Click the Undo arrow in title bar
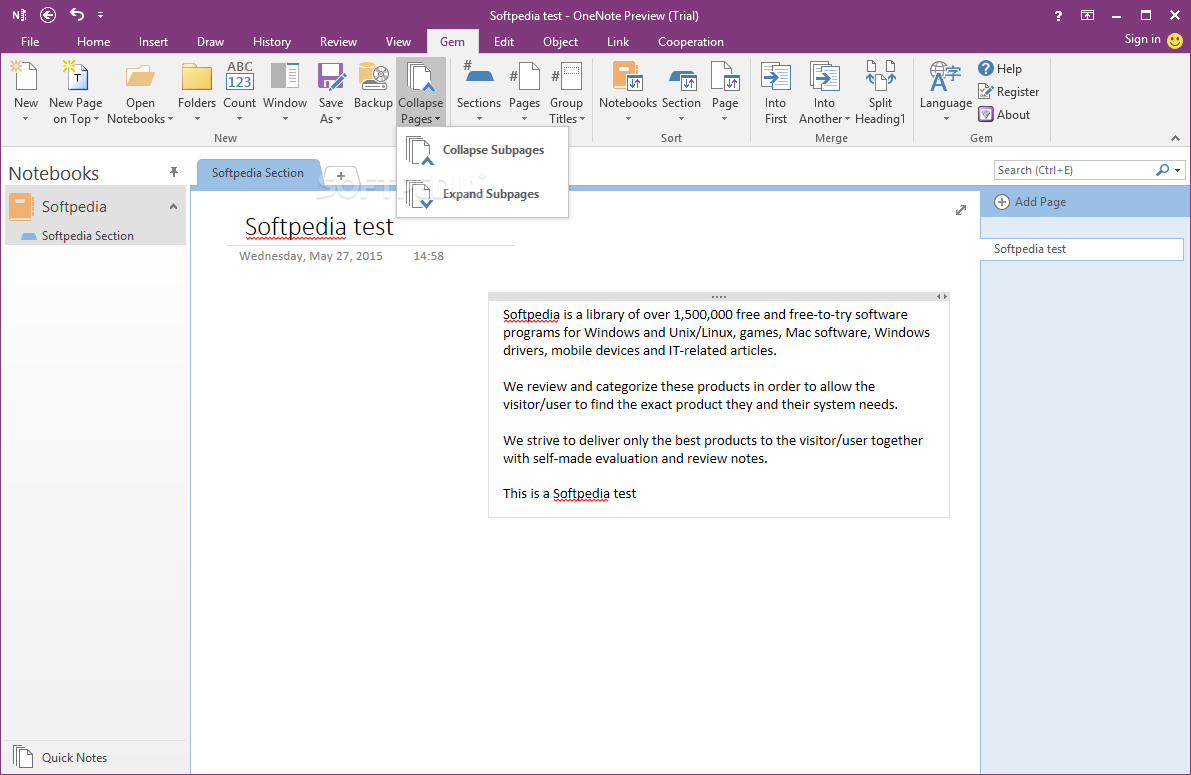 pos(77,14)
